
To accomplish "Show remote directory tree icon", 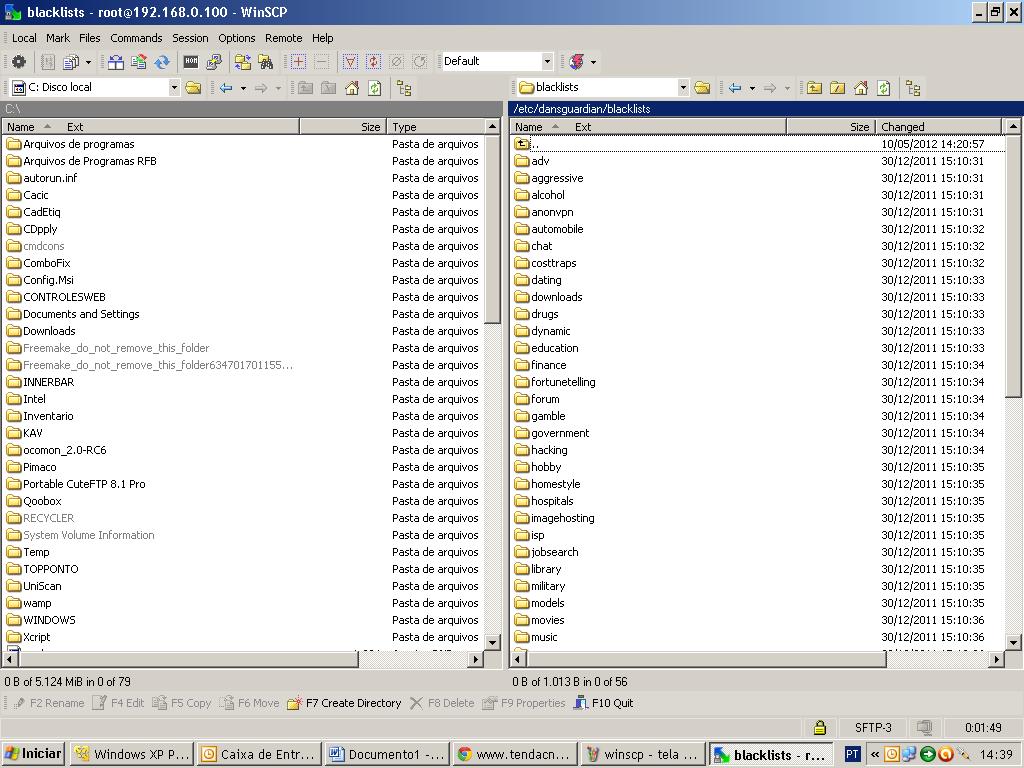I will pyautogui.click(x=913, y=88).
